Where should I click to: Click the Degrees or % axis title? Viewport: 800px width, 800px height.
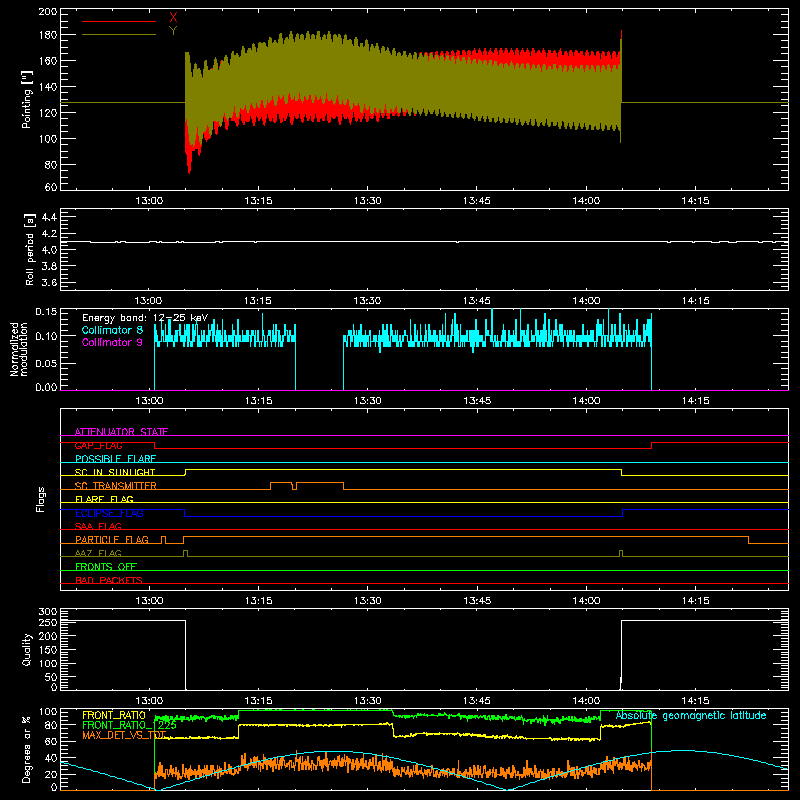(x=27, y=750)
